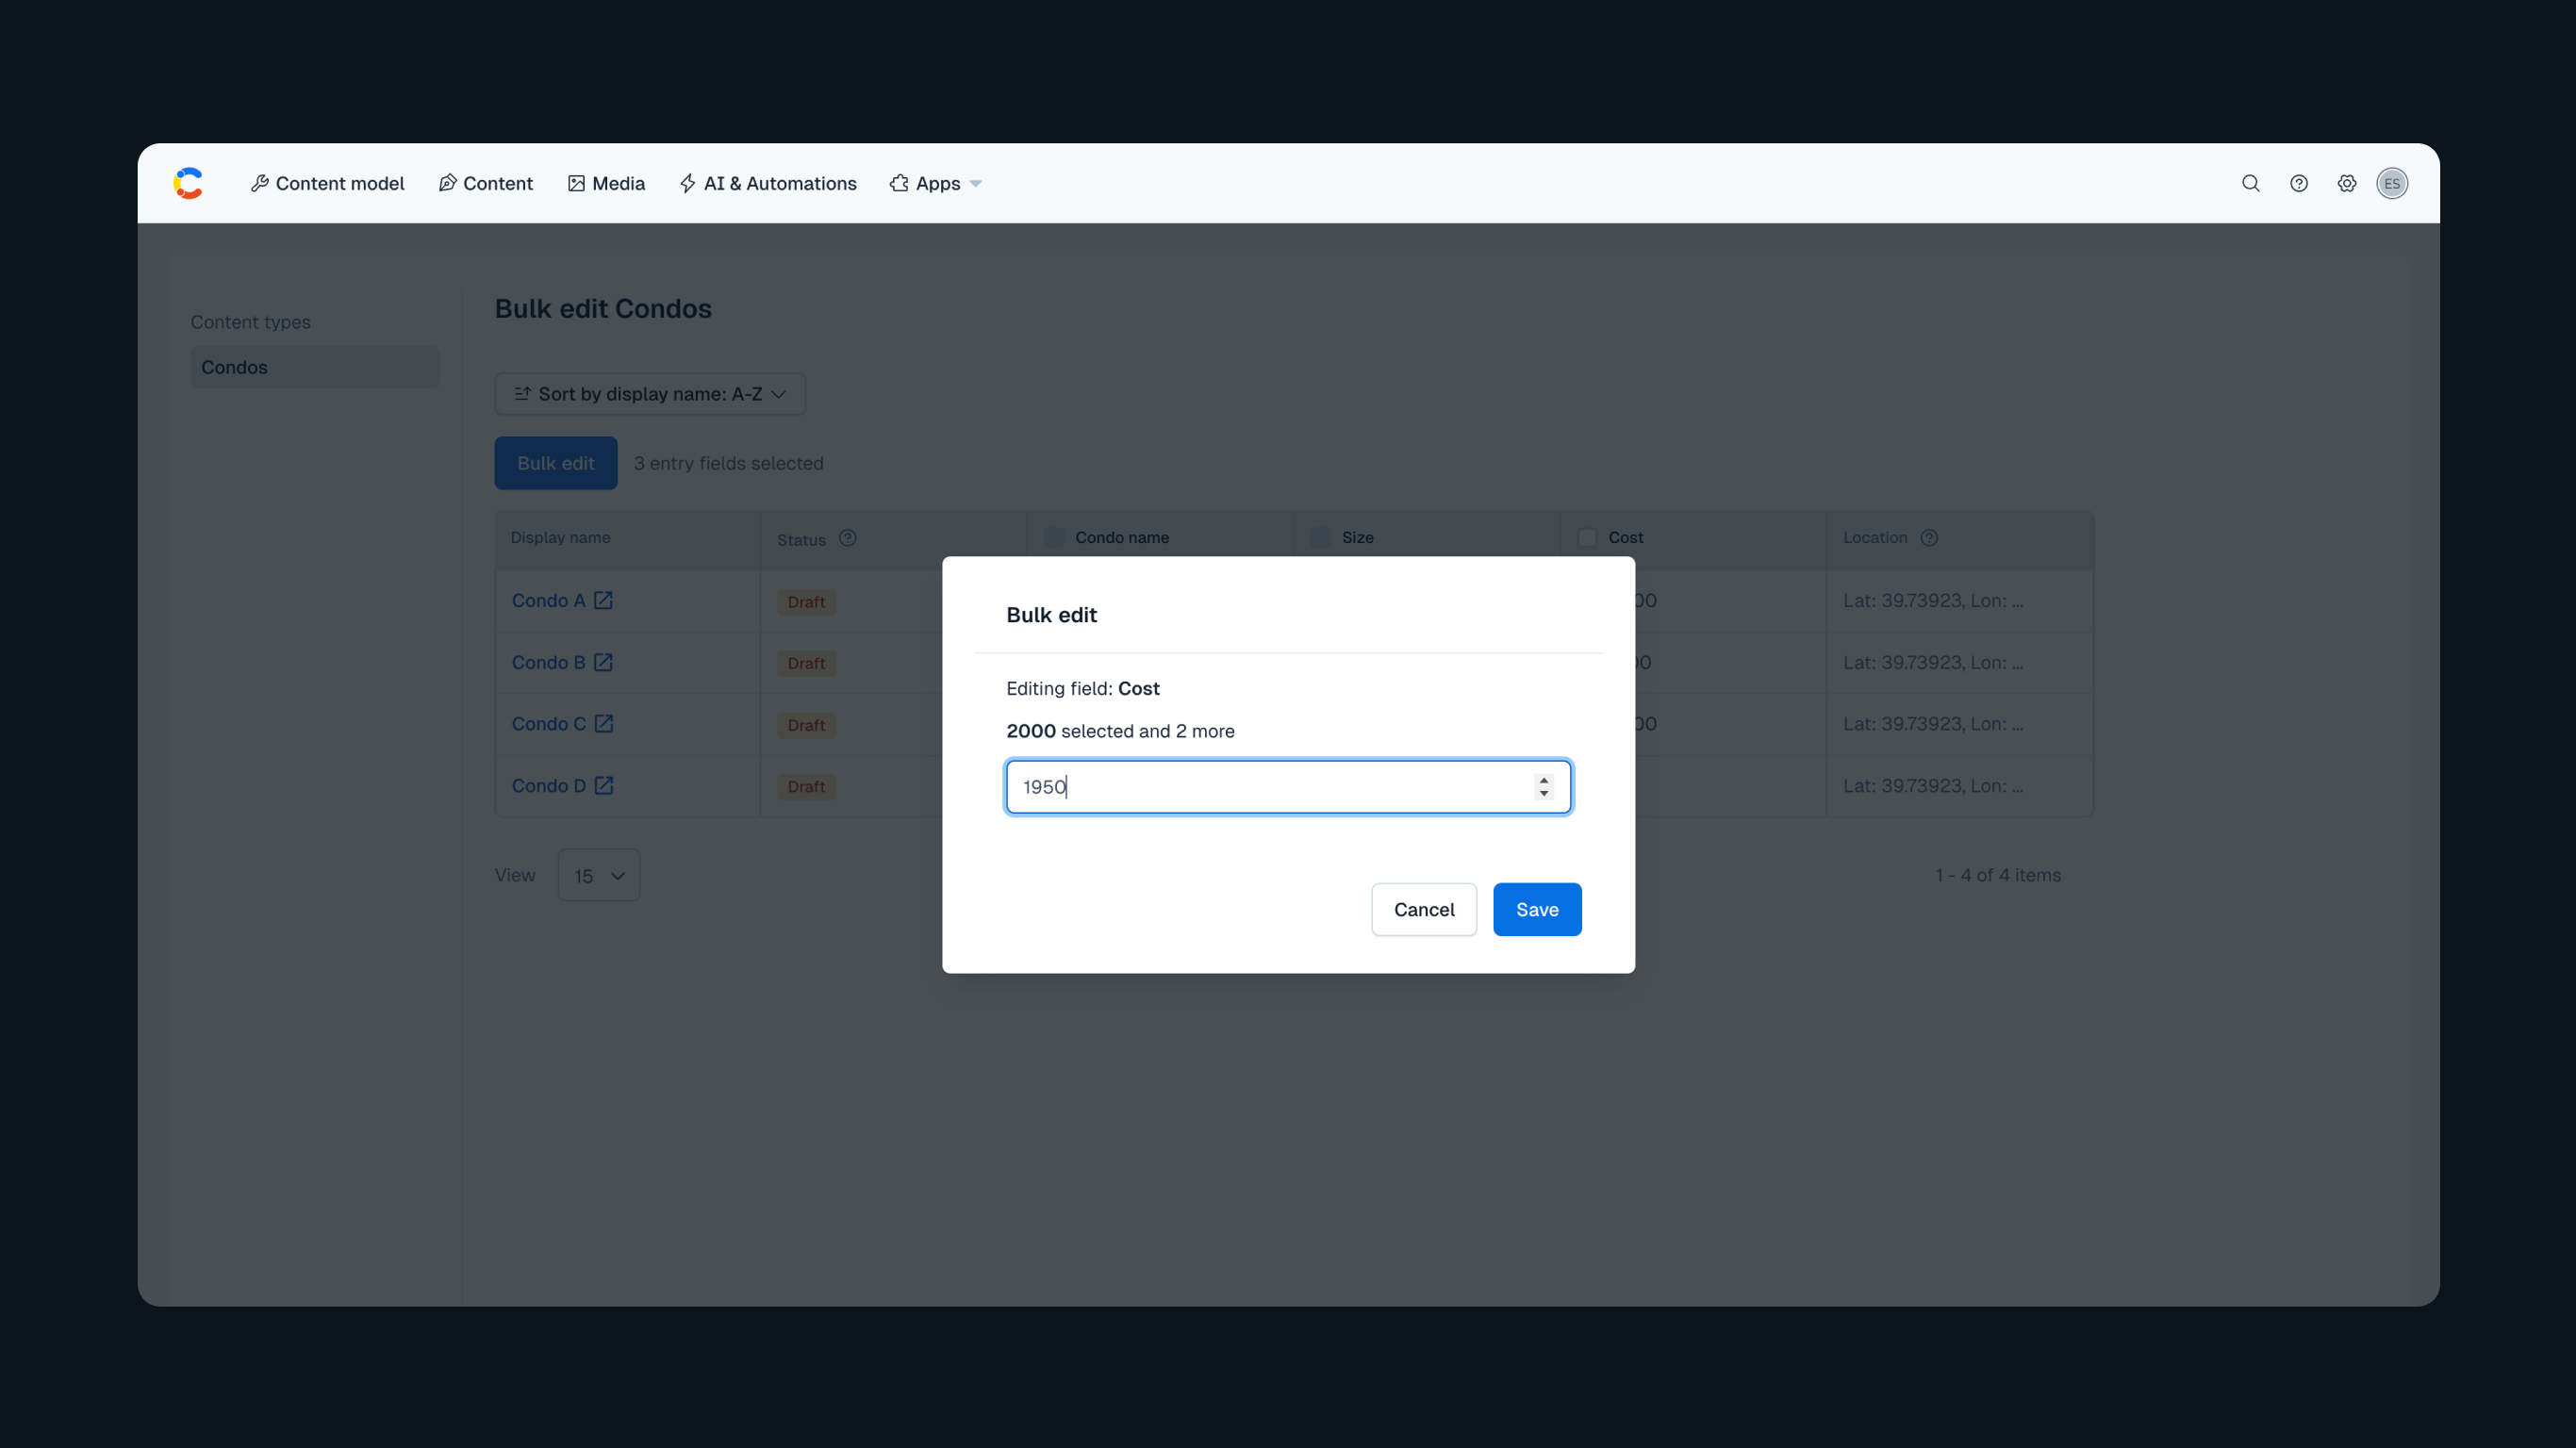This screenshot has width=2576, height=1448.
Task: Increase value with stepper up arrow
Action: click(x=1544, y=779)
